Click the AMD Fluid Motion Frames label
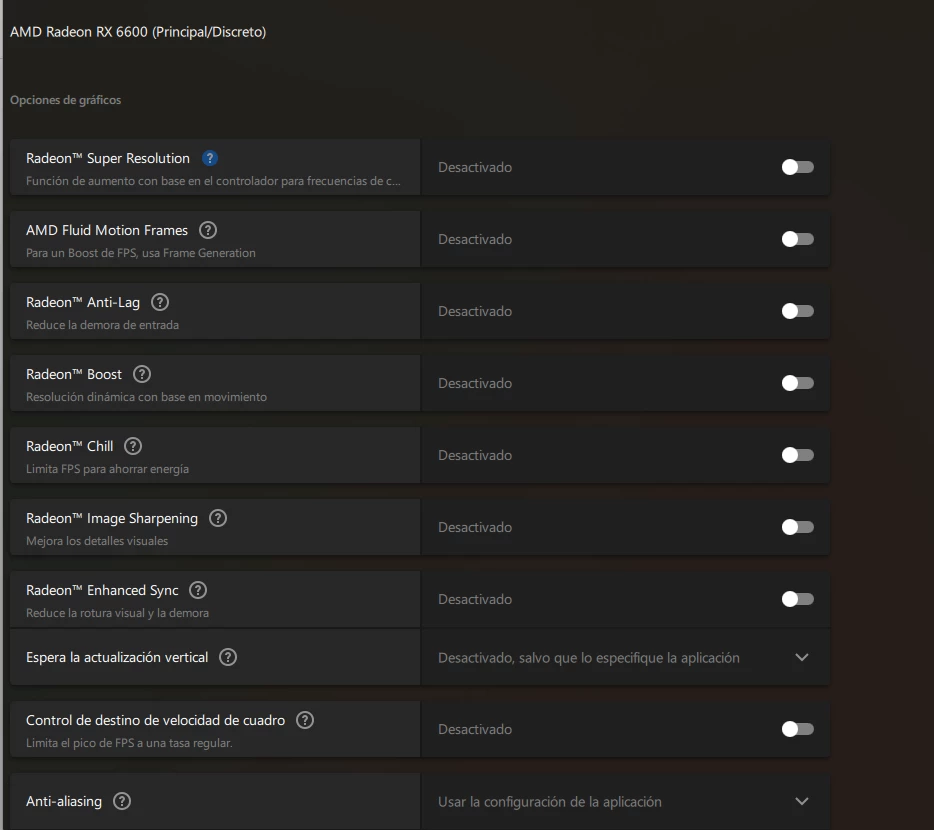This screenshot has height=830, width=934. coord(107,231)
